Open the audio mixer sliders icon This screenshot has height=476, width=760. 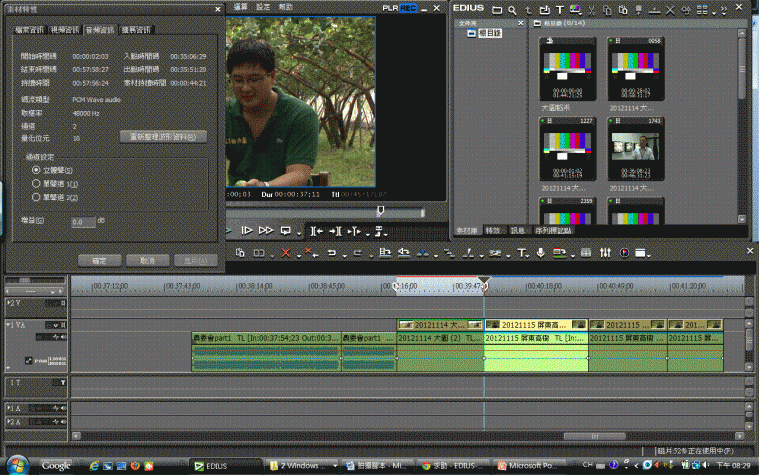(604, 253)
